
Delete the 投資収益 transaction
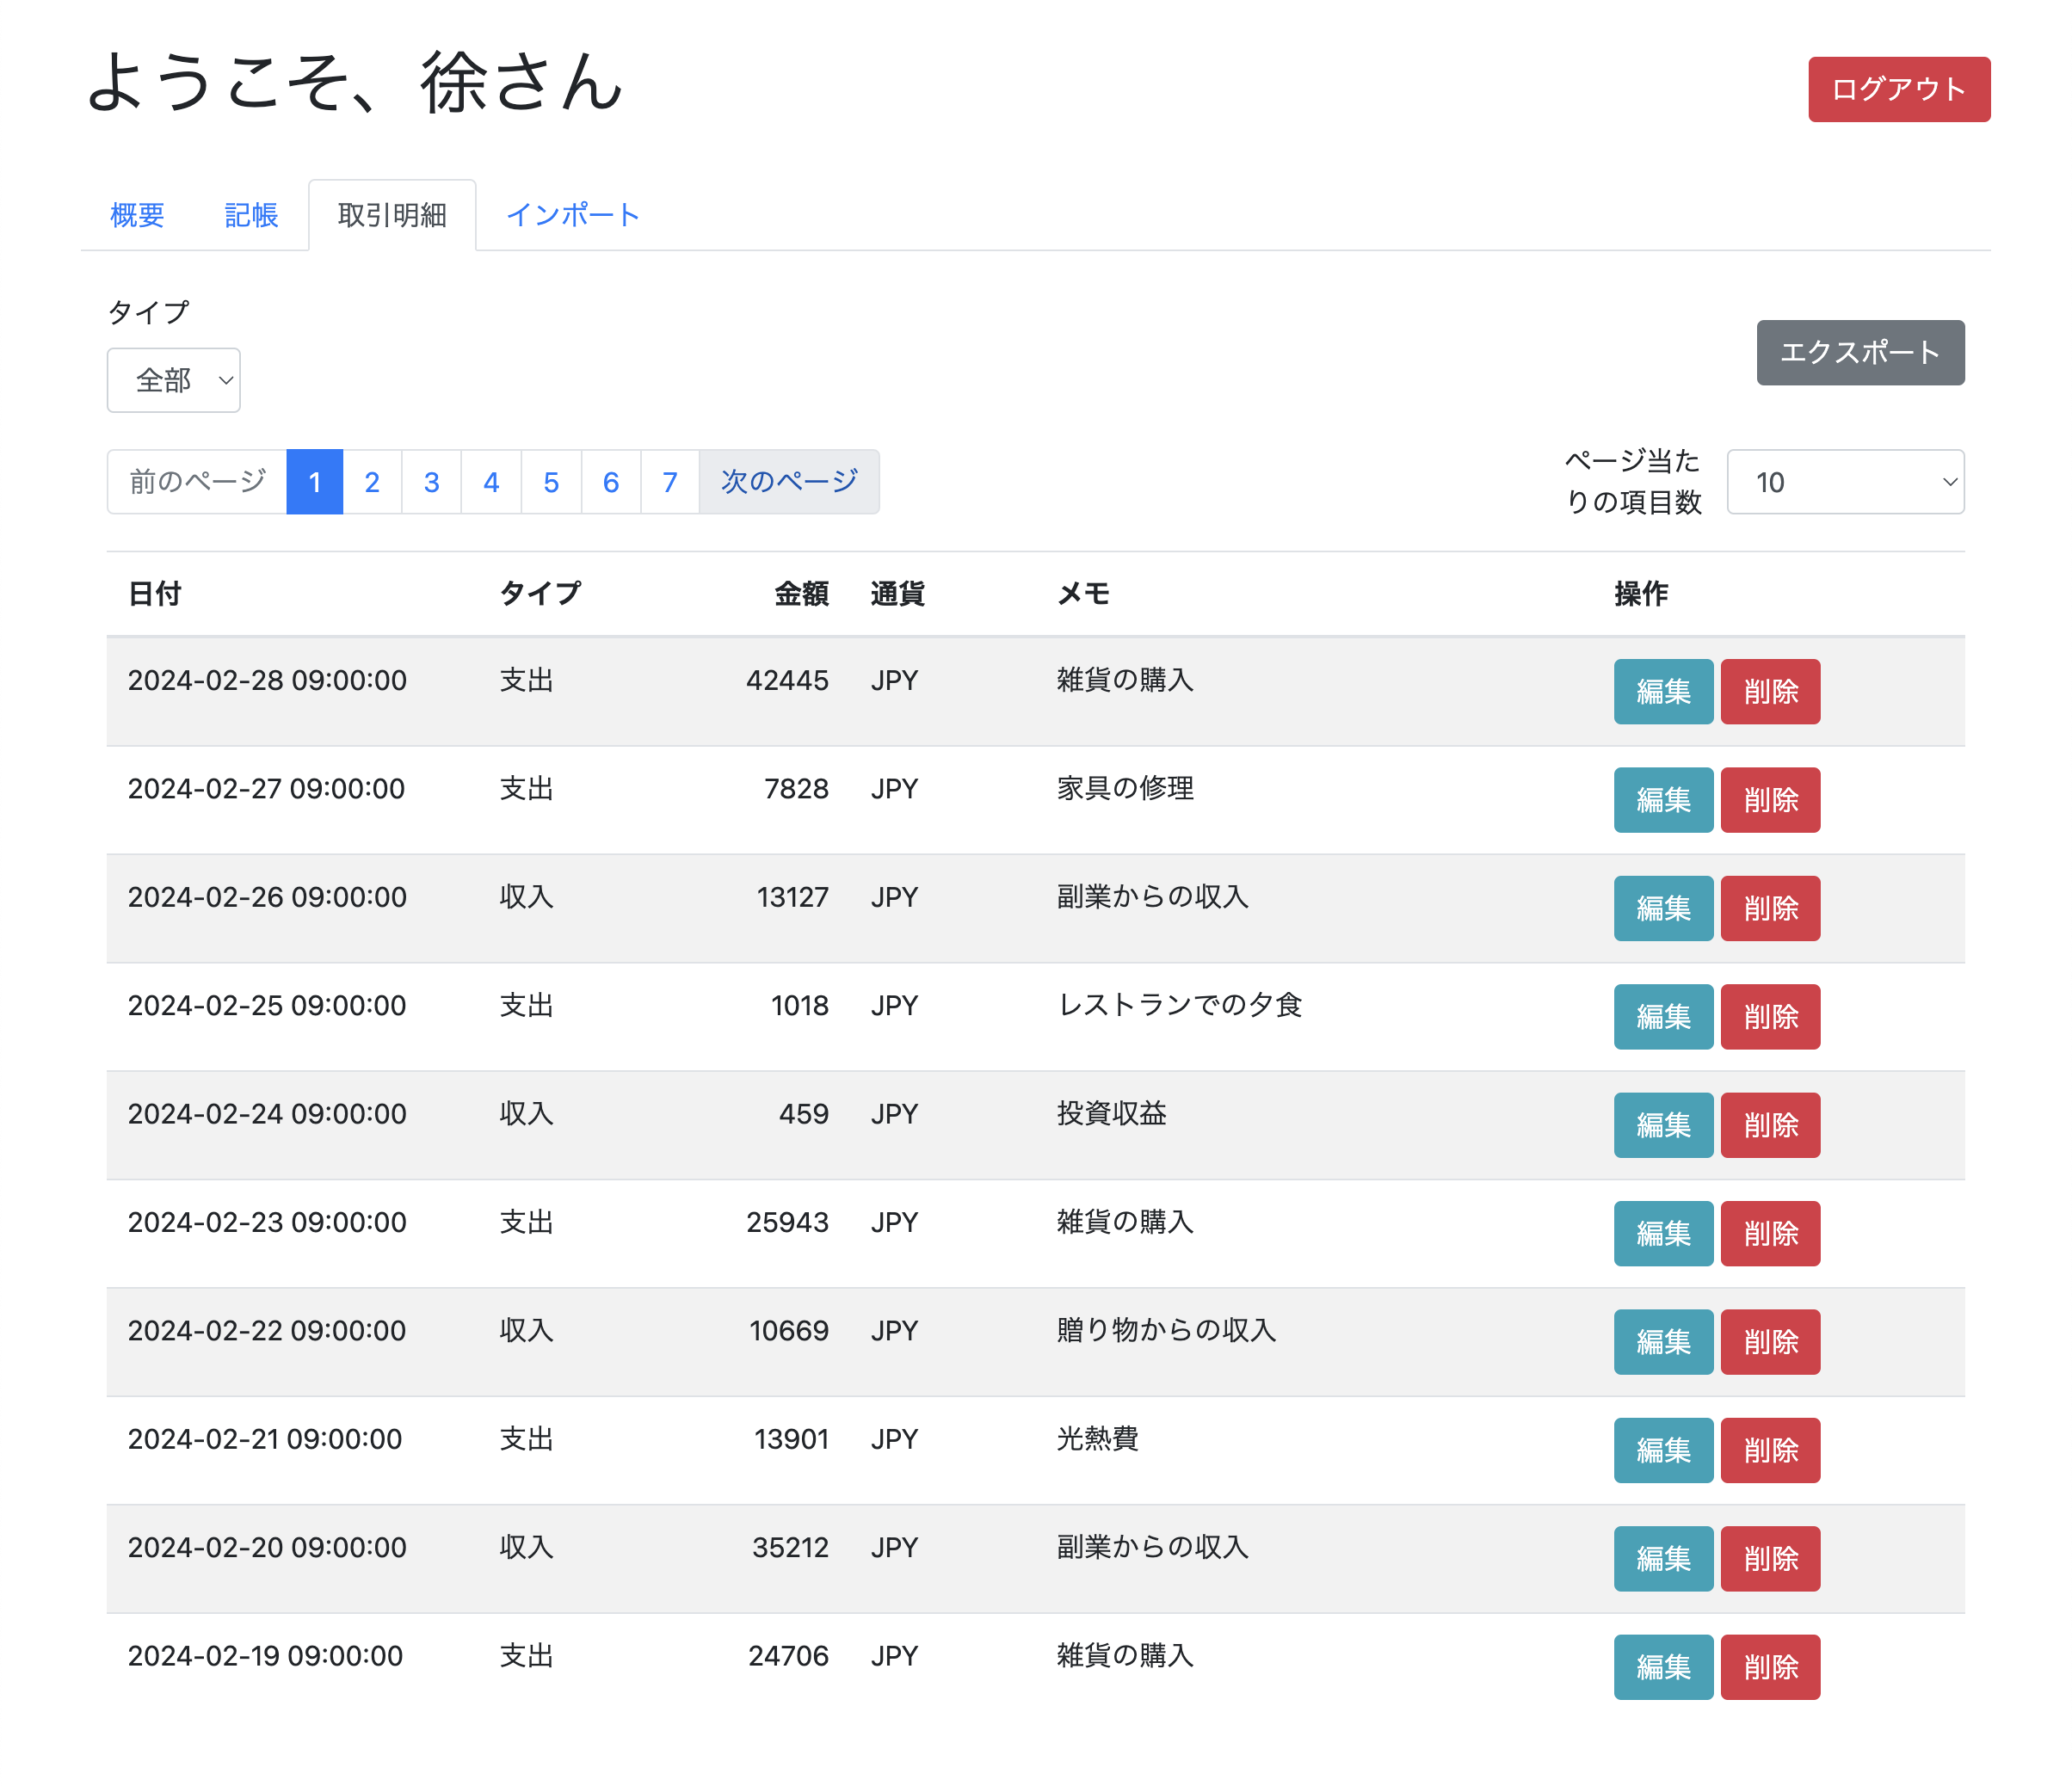(x=1770, y=1125)
